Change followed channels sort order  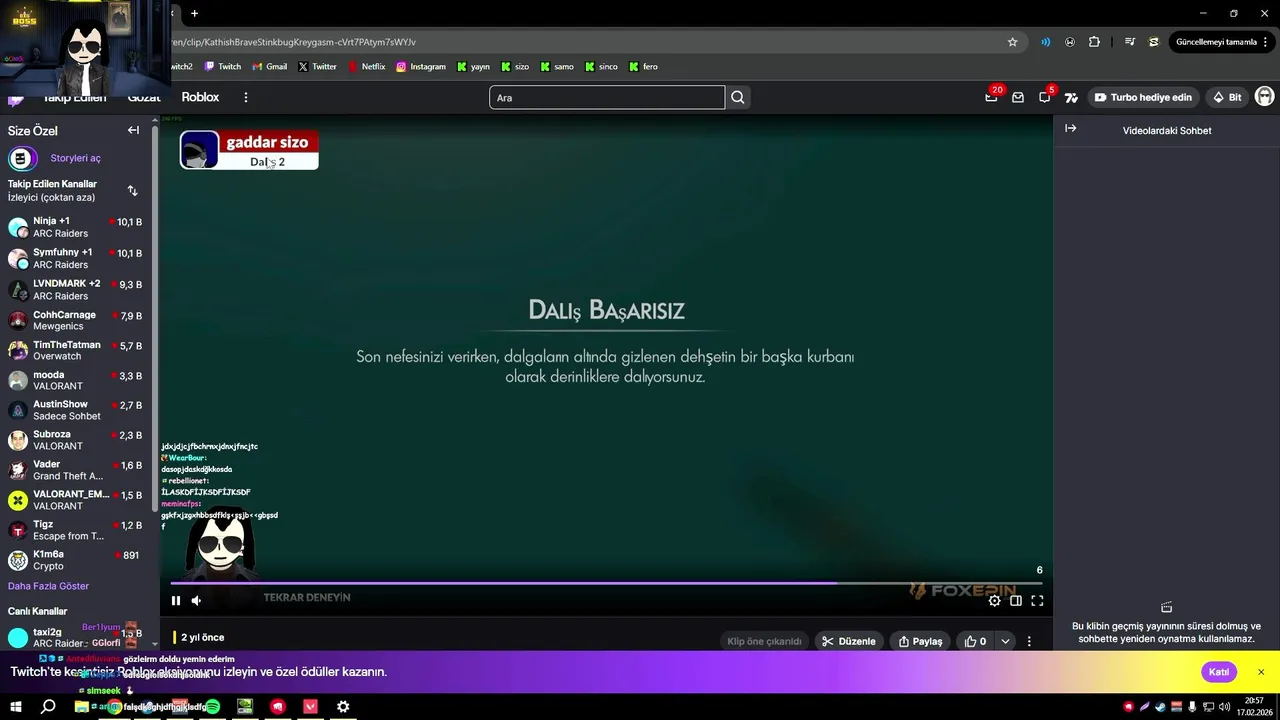[132, 190]
